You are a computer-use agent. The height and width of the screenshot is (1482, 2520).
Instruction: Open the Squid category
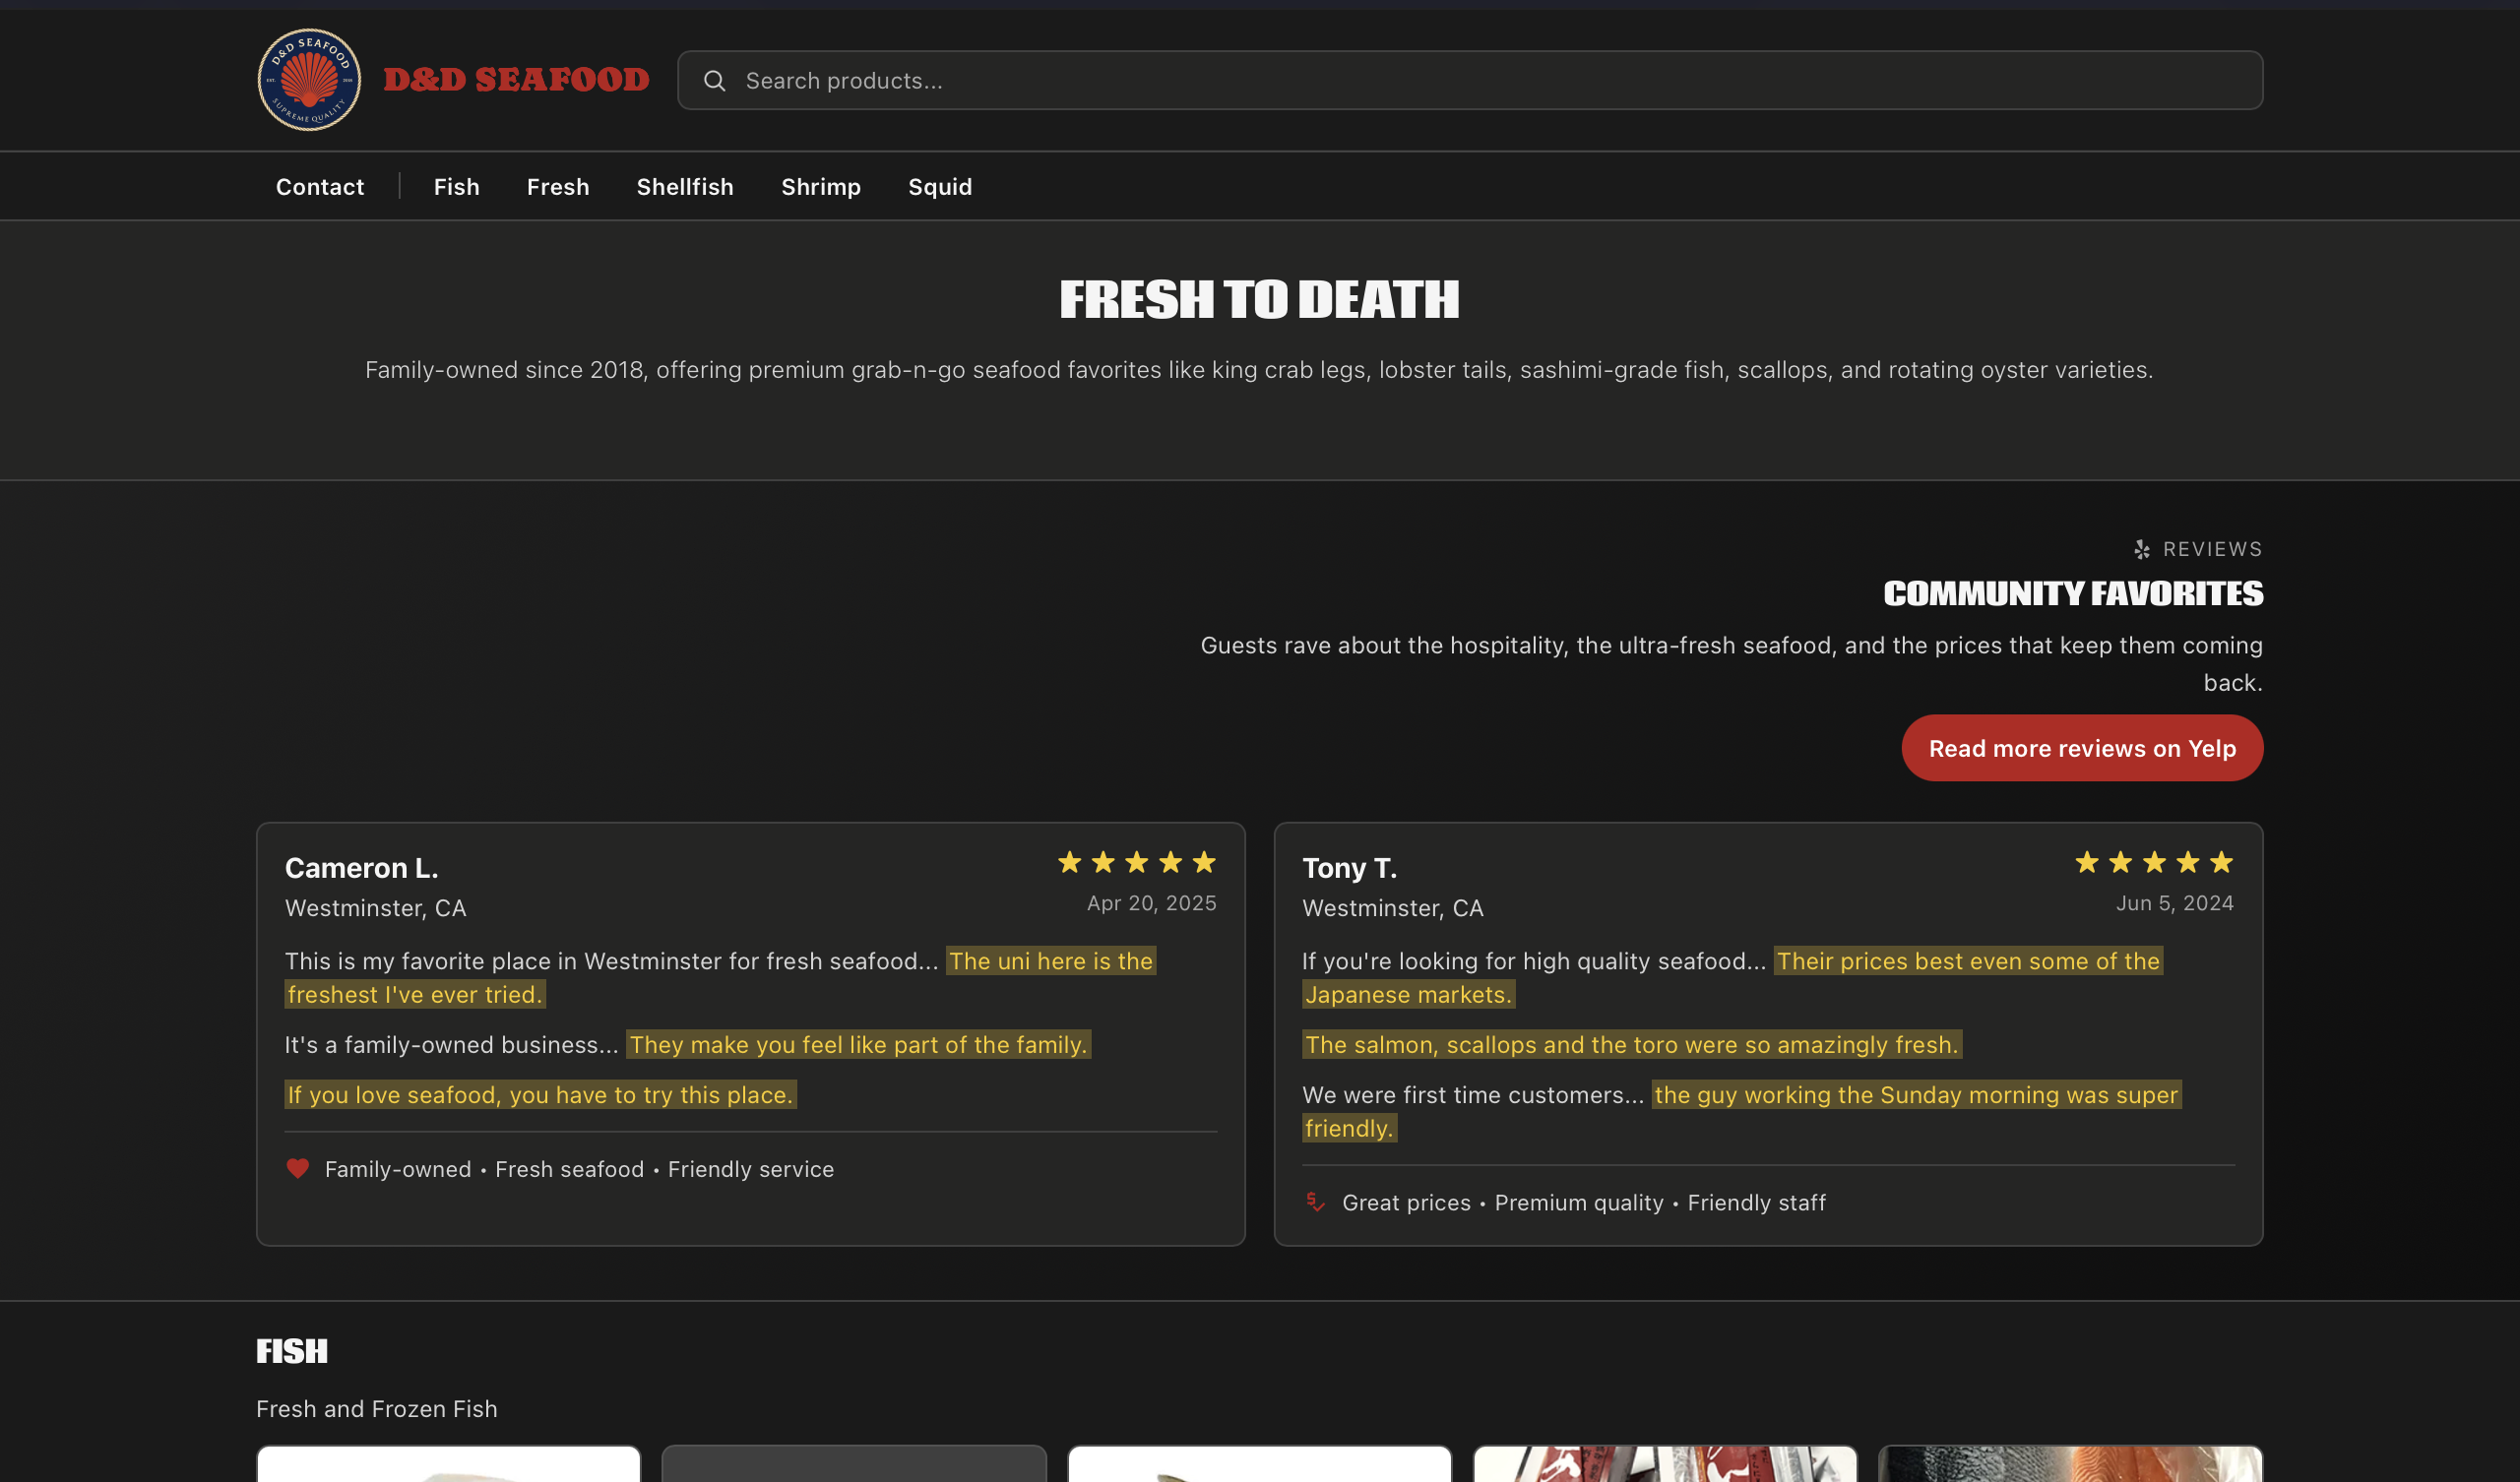pyautogui.click(x=939, y=187)
